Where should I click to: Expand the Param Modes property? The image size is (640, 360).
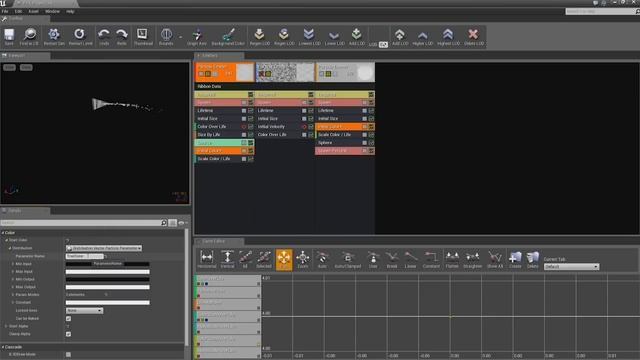tap(13, 295)
